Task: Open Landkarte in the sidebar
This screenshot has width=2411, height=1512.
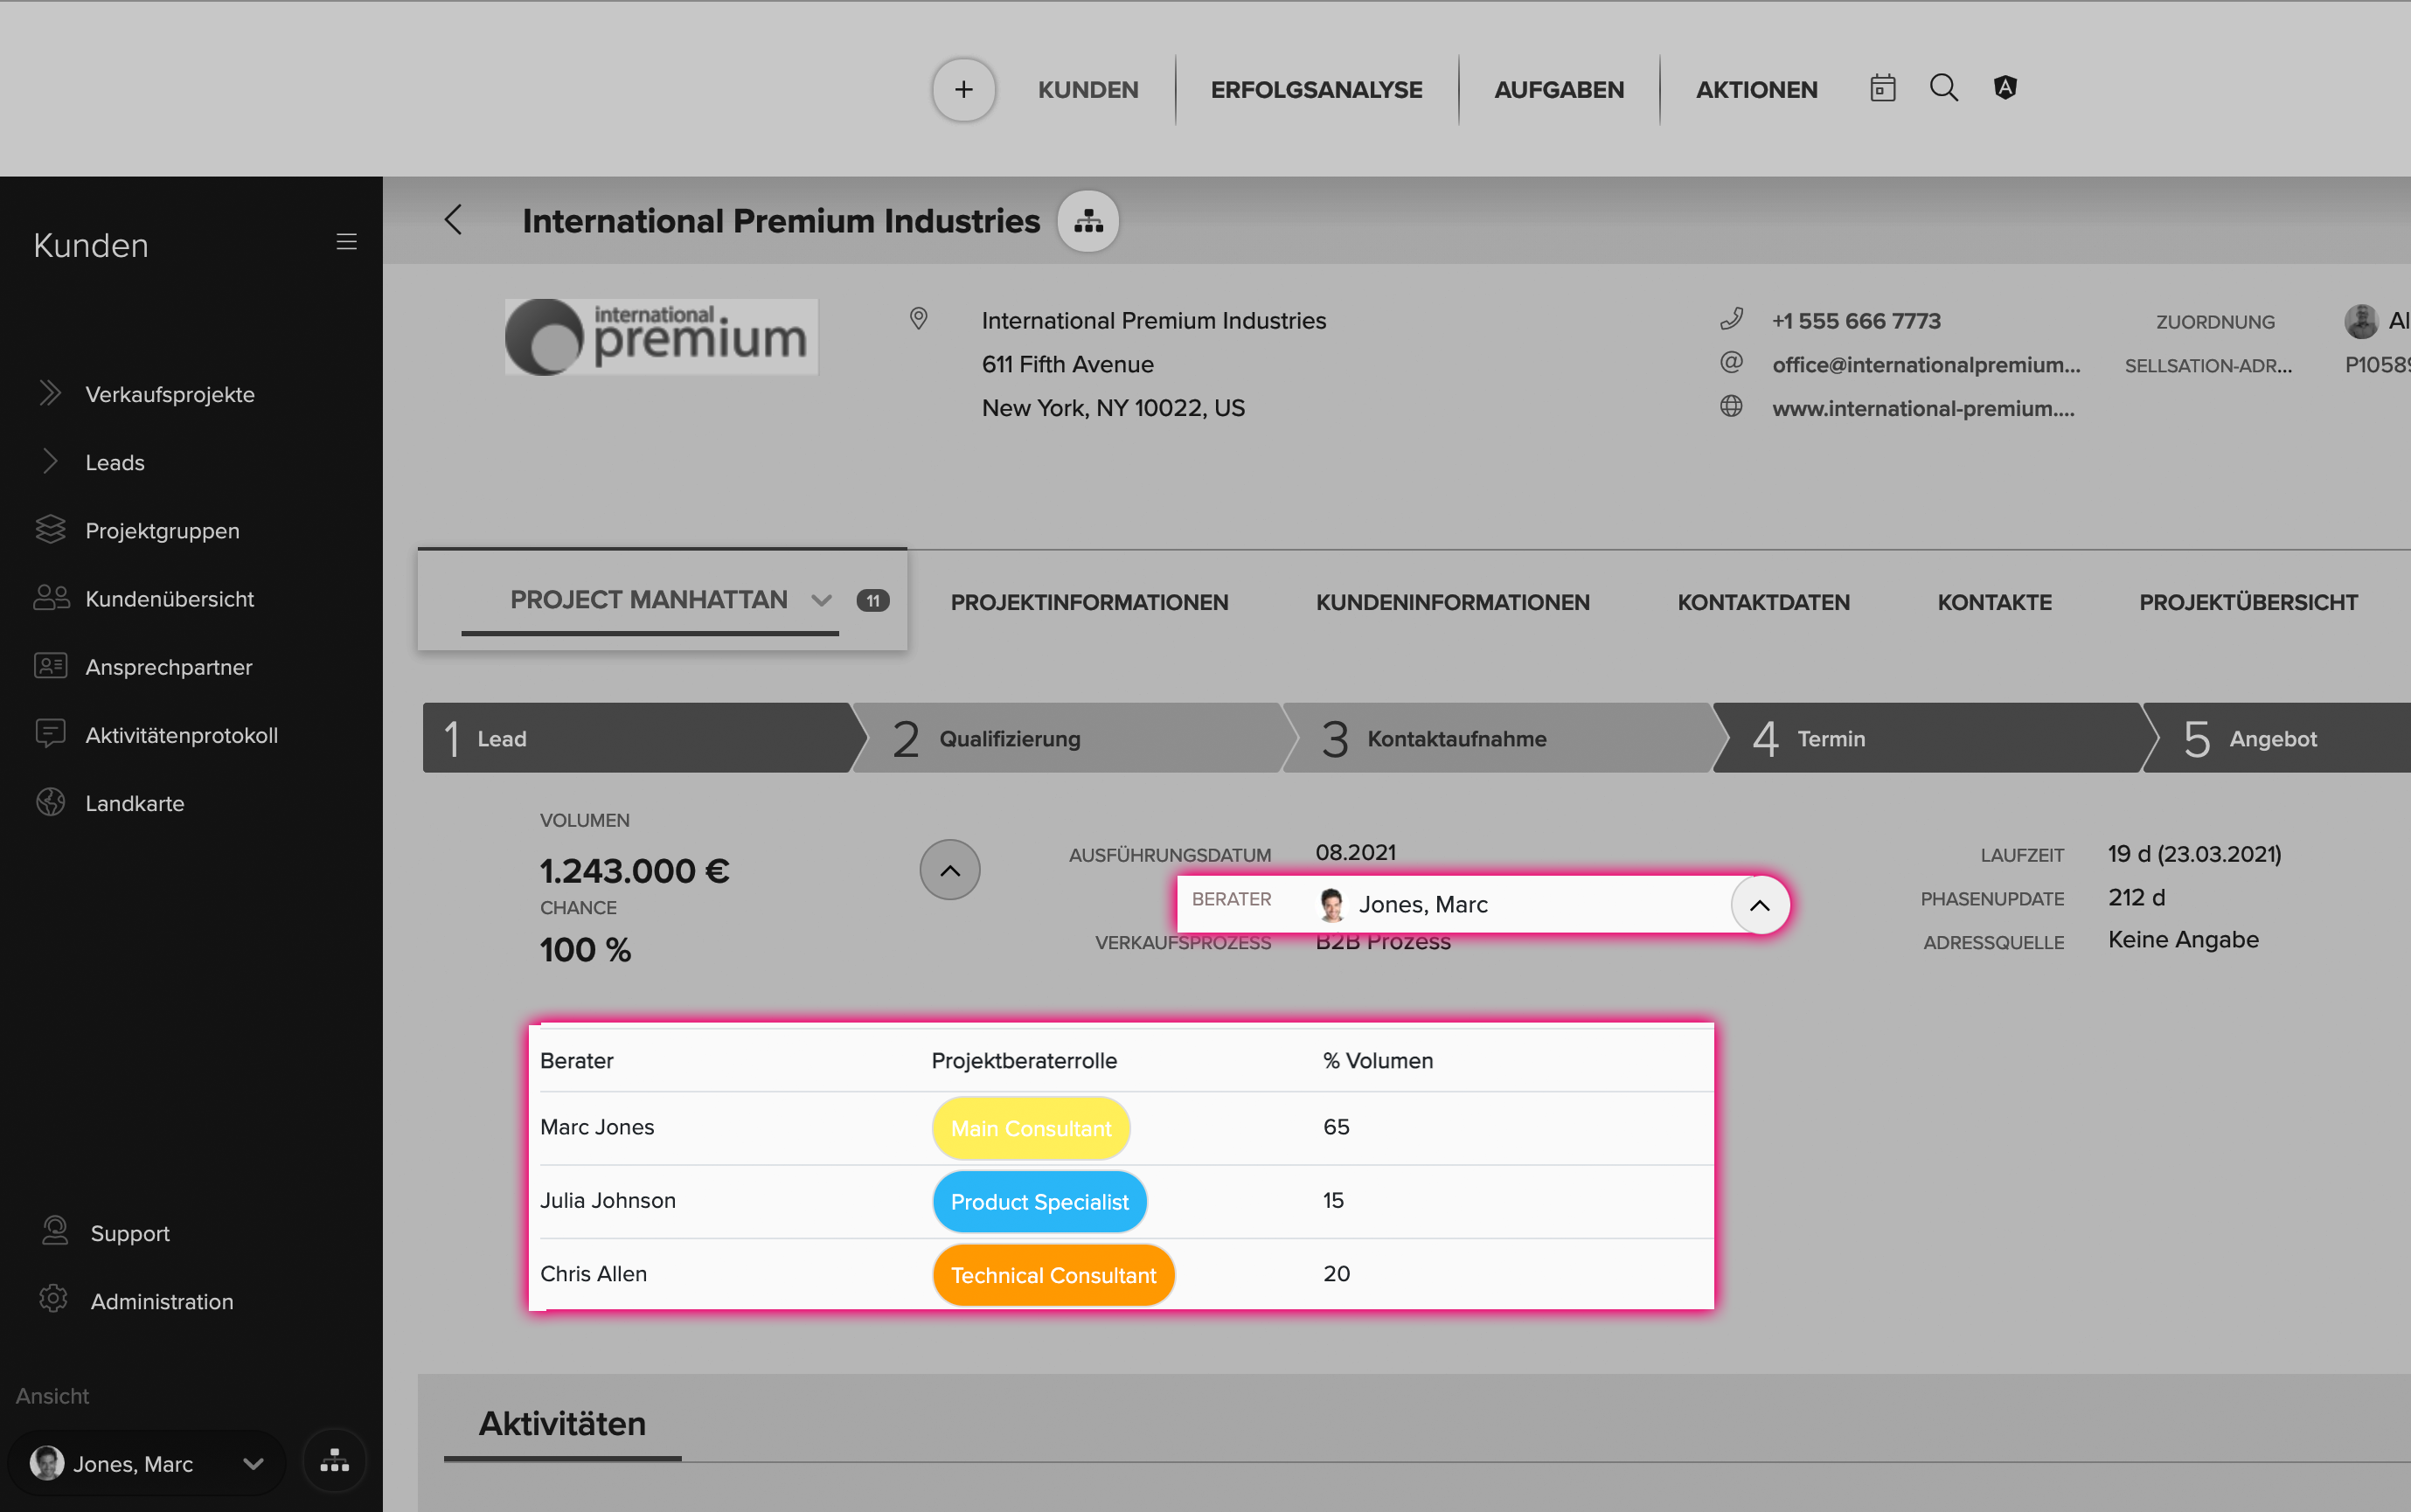Action: (x=134, y=803)
